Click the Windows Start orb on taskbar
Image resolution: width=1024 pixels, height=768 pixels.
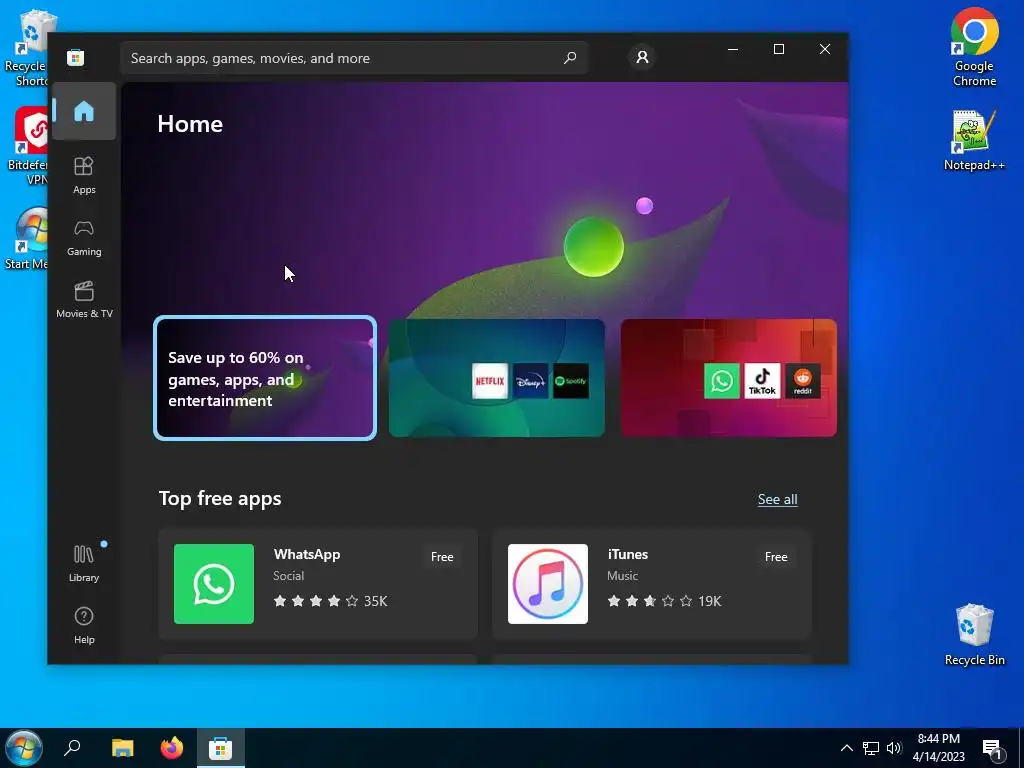click(x=24, y=748)
